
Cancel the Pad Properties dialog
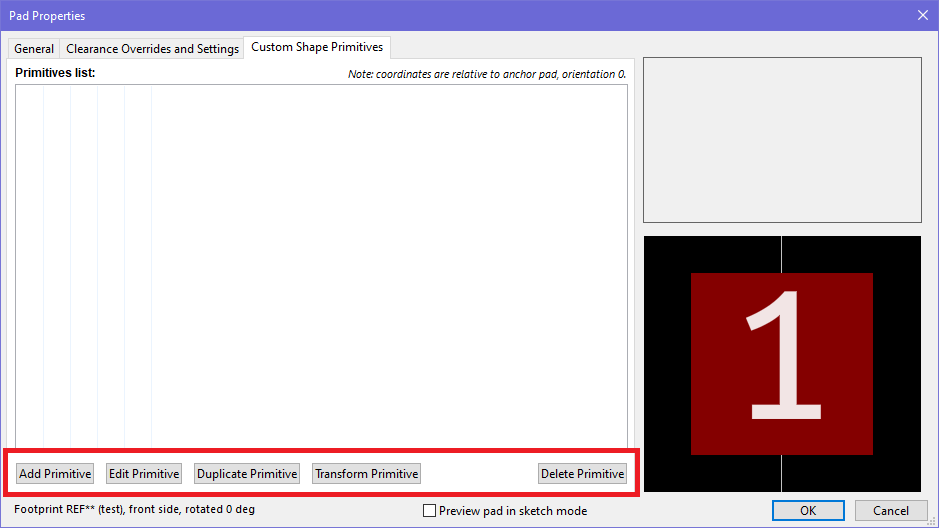point(890,511)
